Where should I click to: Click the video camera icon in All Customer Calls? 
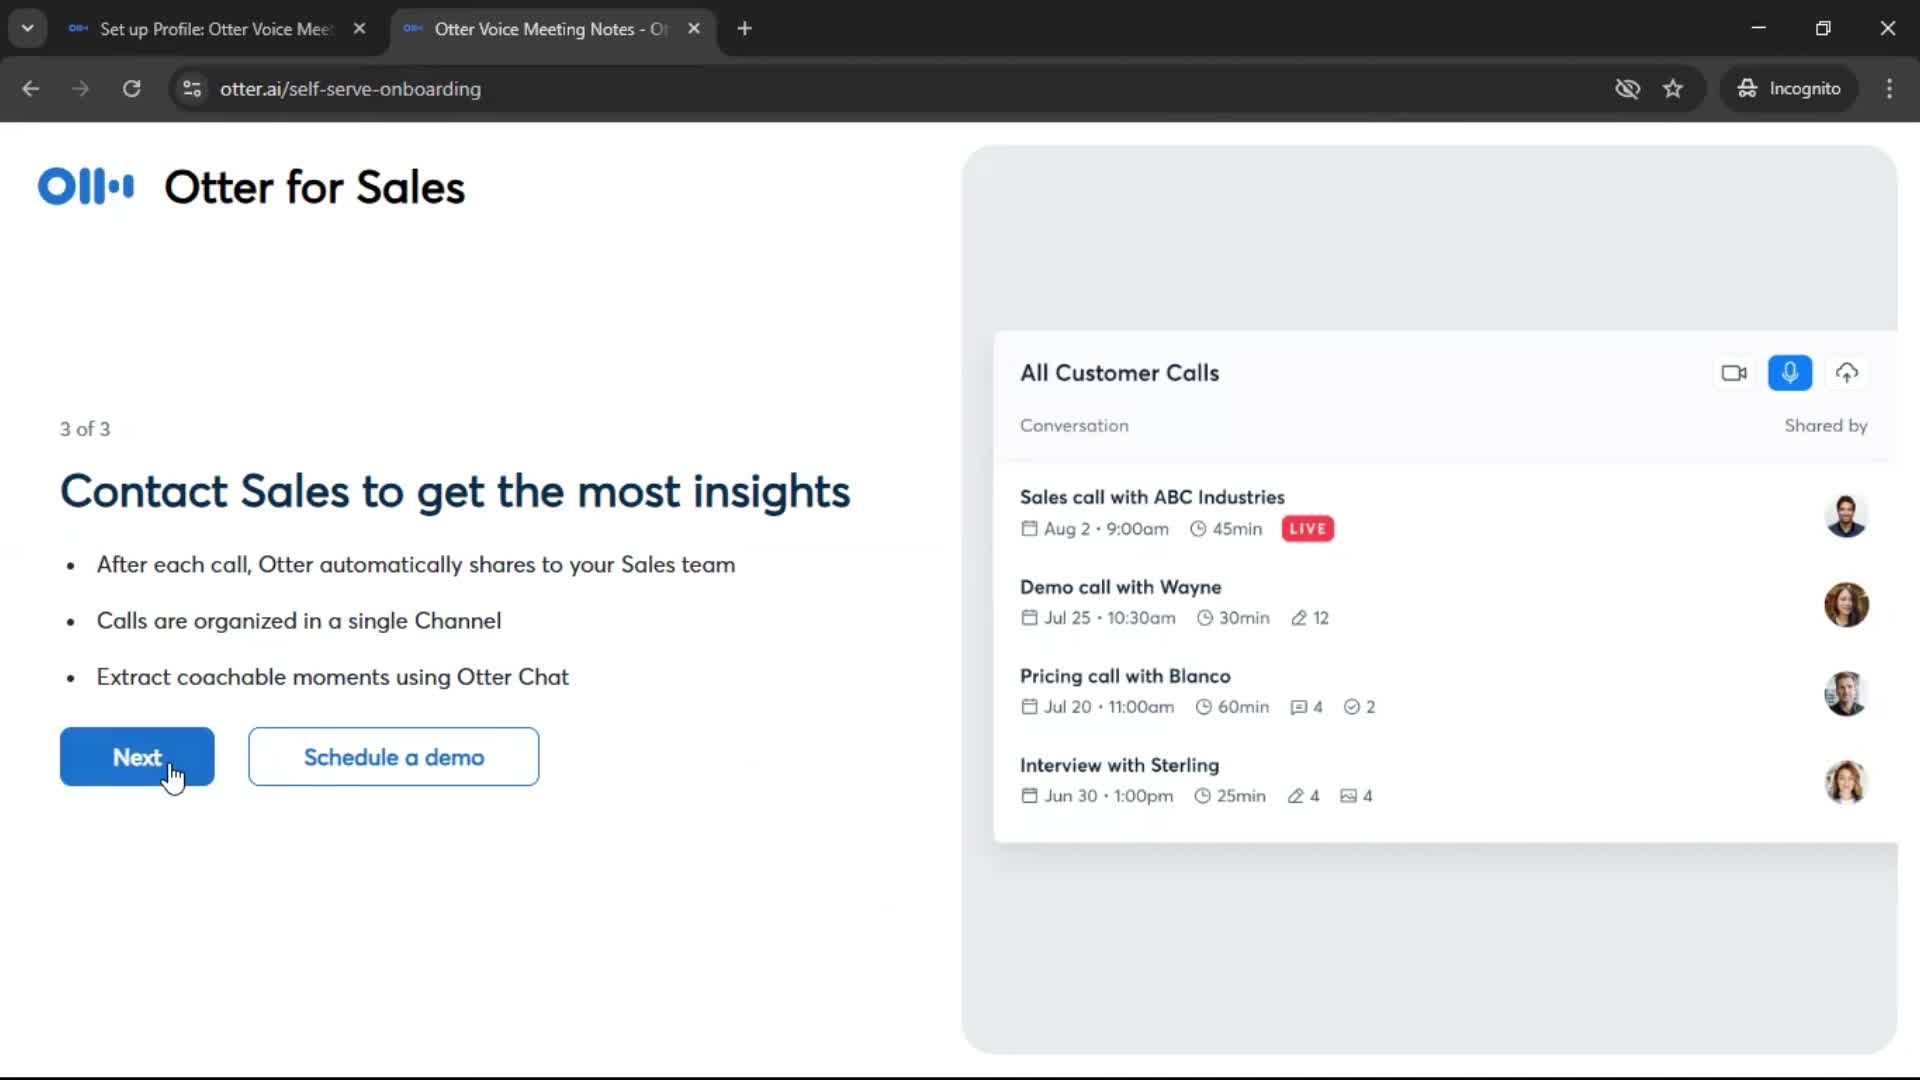click(x=1734, y=373)
